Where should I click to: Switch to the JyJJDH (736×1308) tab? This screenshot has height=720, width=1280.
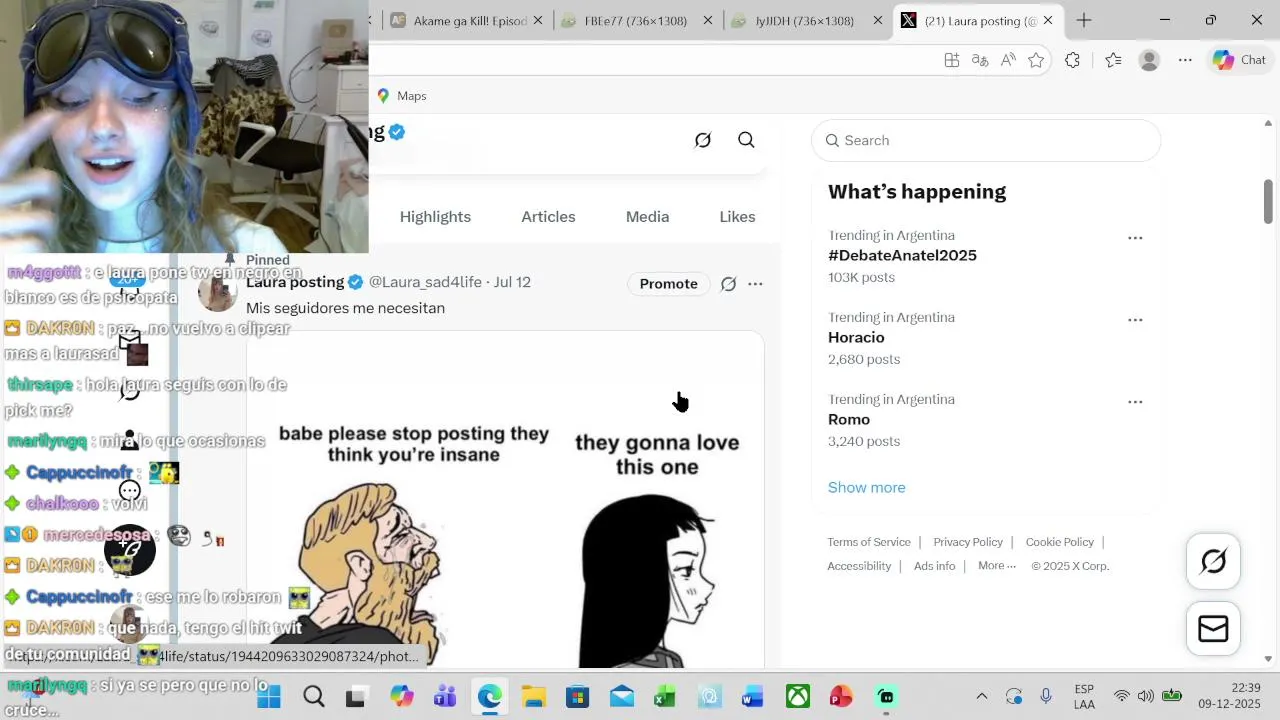(805, 20)
